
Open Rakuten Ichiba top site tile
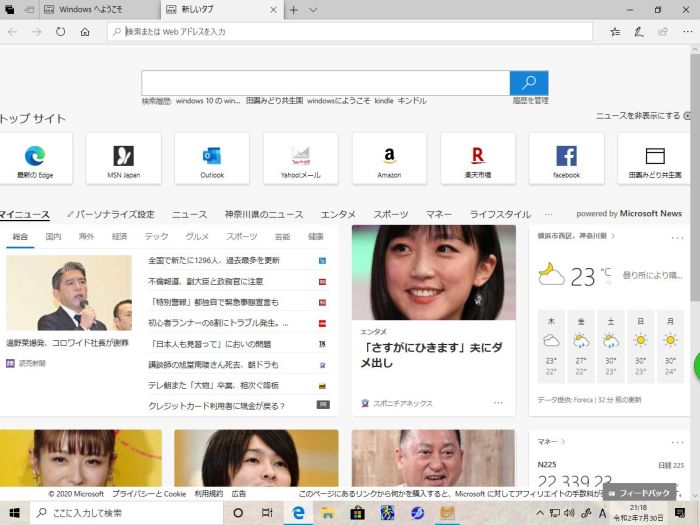pyautogui.click(x=478, y=158)
